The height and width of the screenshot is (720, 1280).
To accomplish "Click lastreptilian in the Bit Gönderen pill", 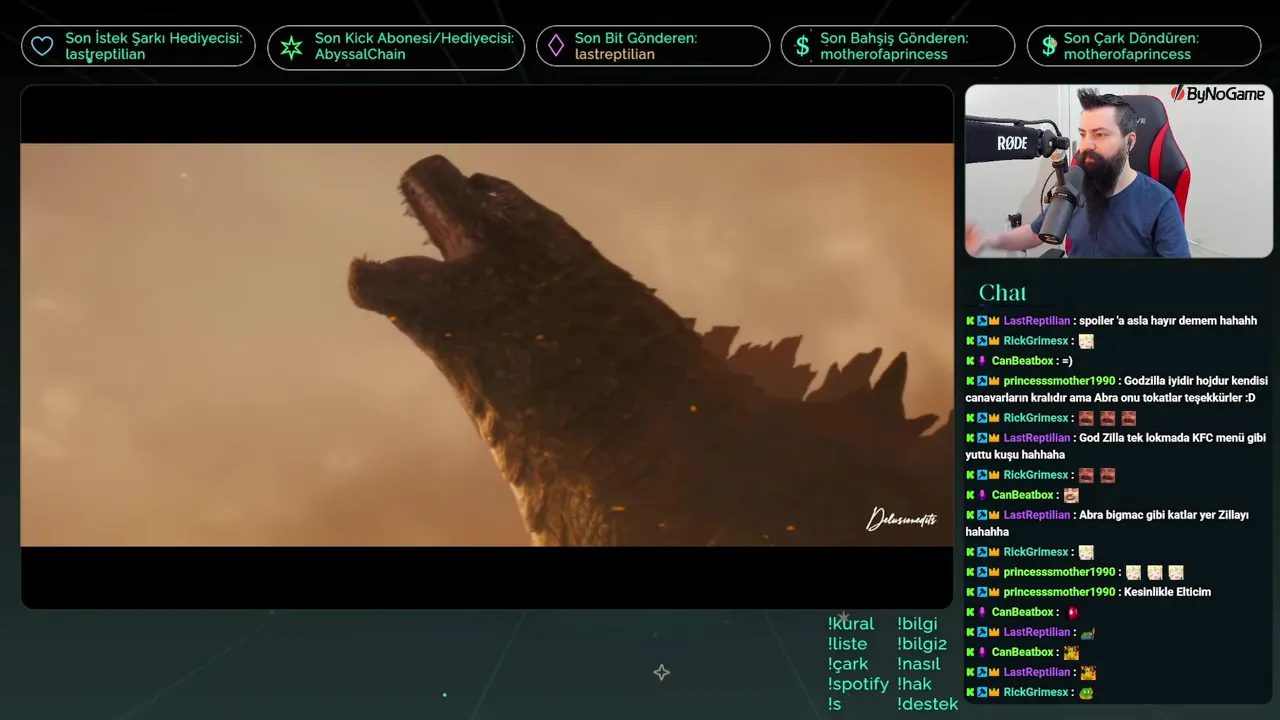I will (x=615, y=54).
